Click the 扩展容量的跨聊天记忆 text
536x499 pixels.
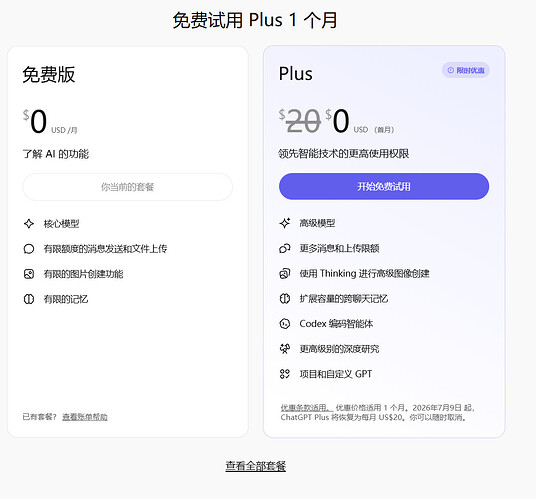click(x=344, y=299)
